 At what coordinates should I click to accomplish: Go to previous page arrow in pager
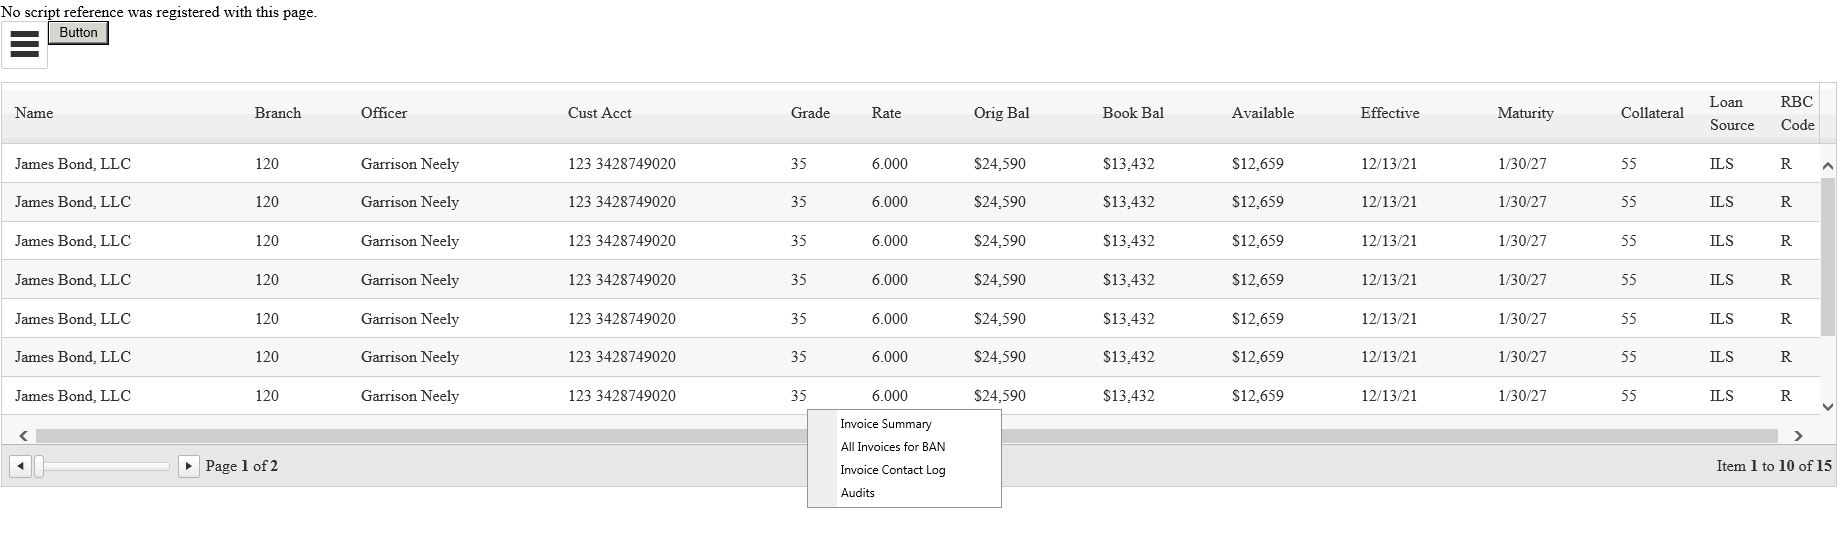20,466
